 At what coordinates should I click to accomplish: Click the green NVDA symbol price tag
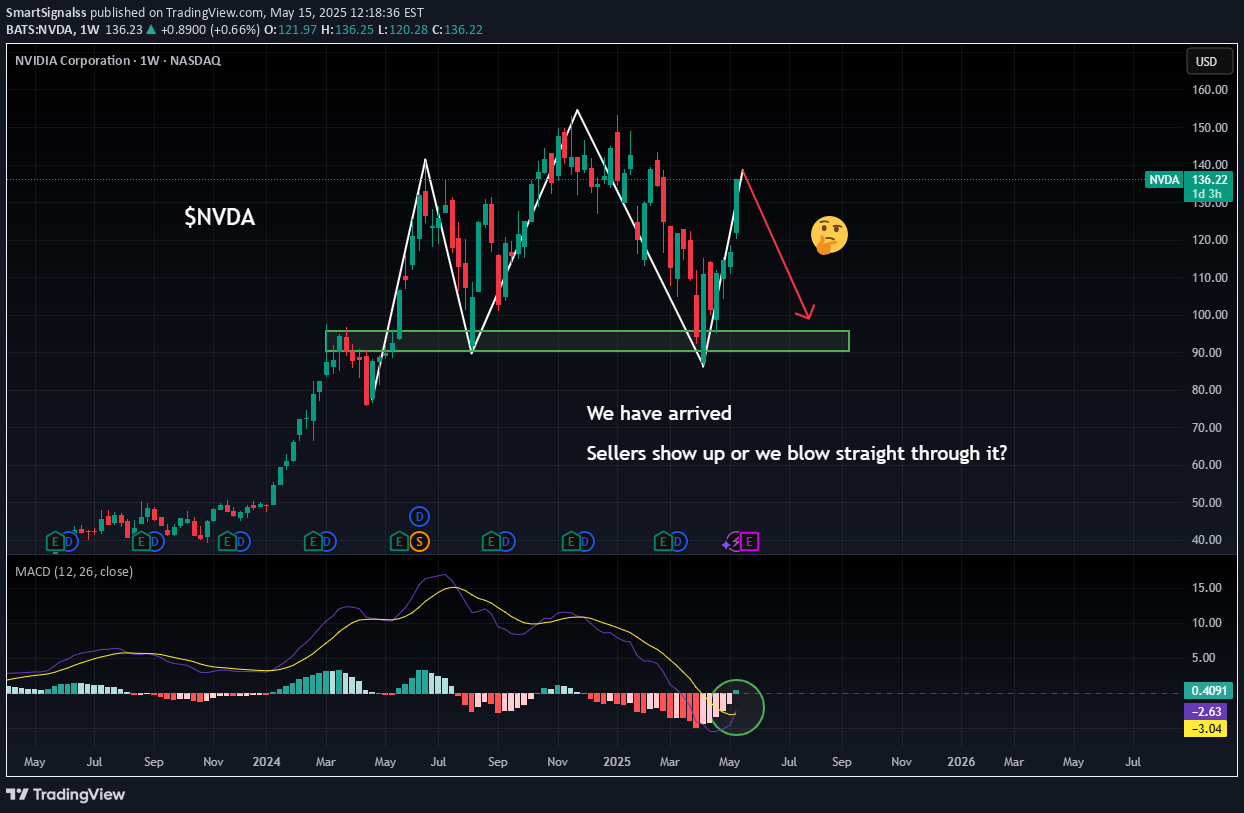click(x=1163, y=180)
